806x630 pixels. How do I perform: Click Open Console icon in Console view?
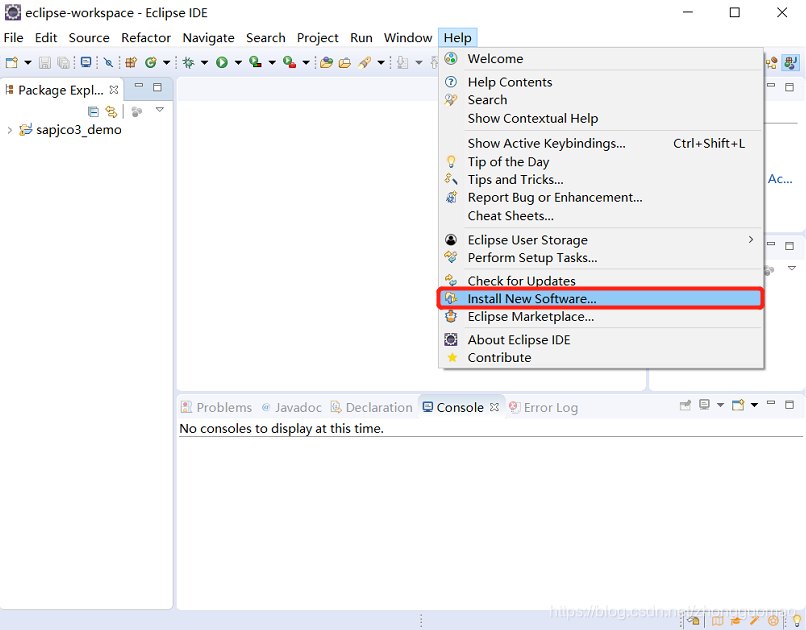738,405
